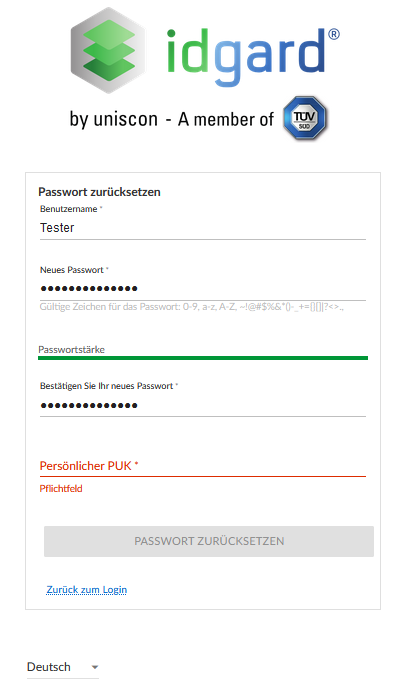406x689 pixels.
Task: Click the 'A member of' text
Action: (225, 119)
